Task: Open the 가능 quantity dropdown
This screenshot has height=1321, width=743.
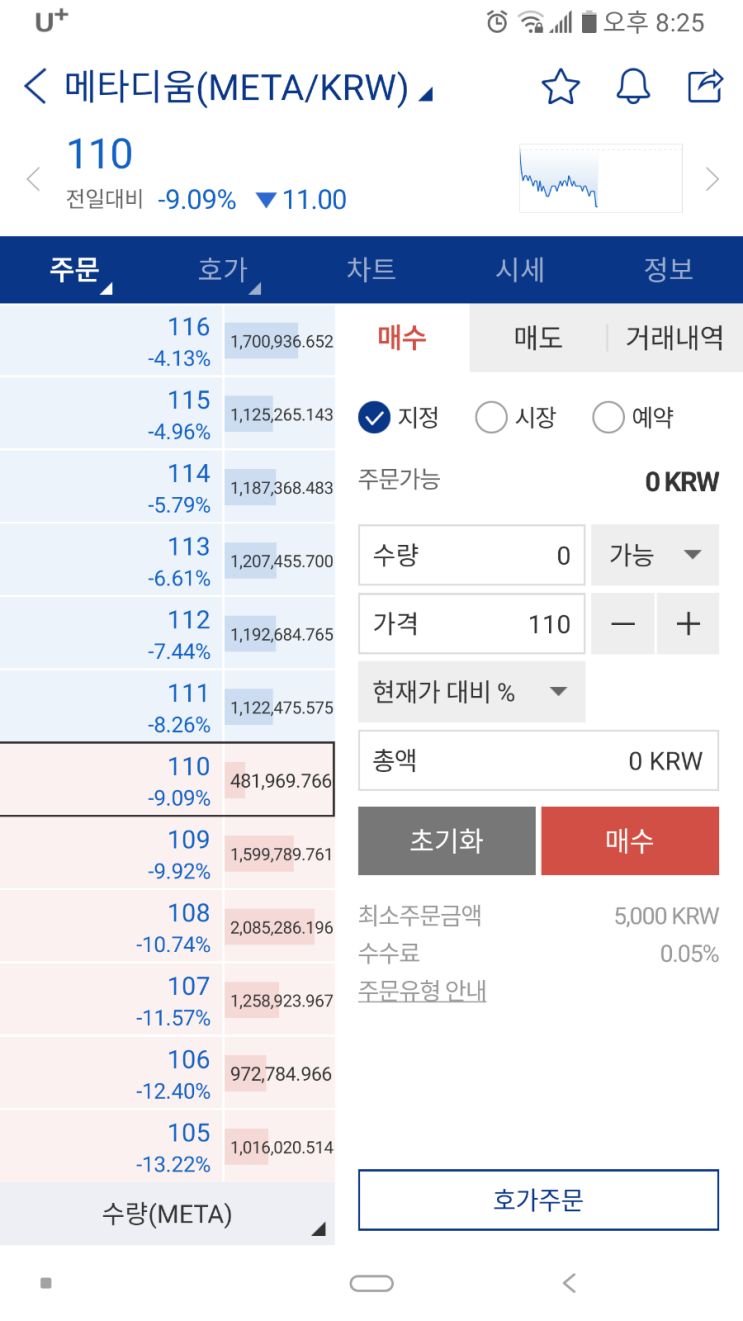Action: pos(655,555)
